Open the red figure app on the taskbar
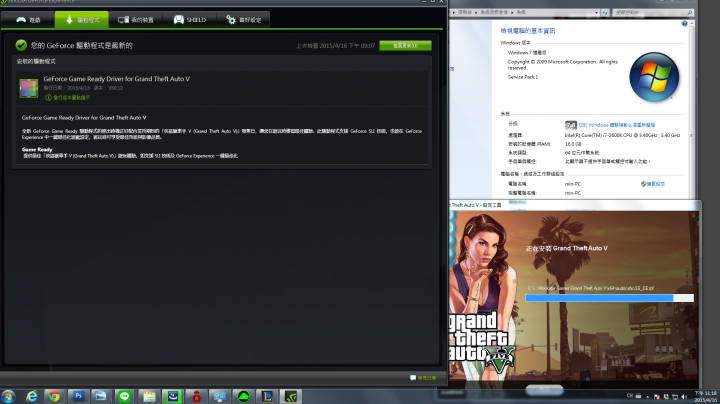720x404 pixels. click(x=197, y=396)
